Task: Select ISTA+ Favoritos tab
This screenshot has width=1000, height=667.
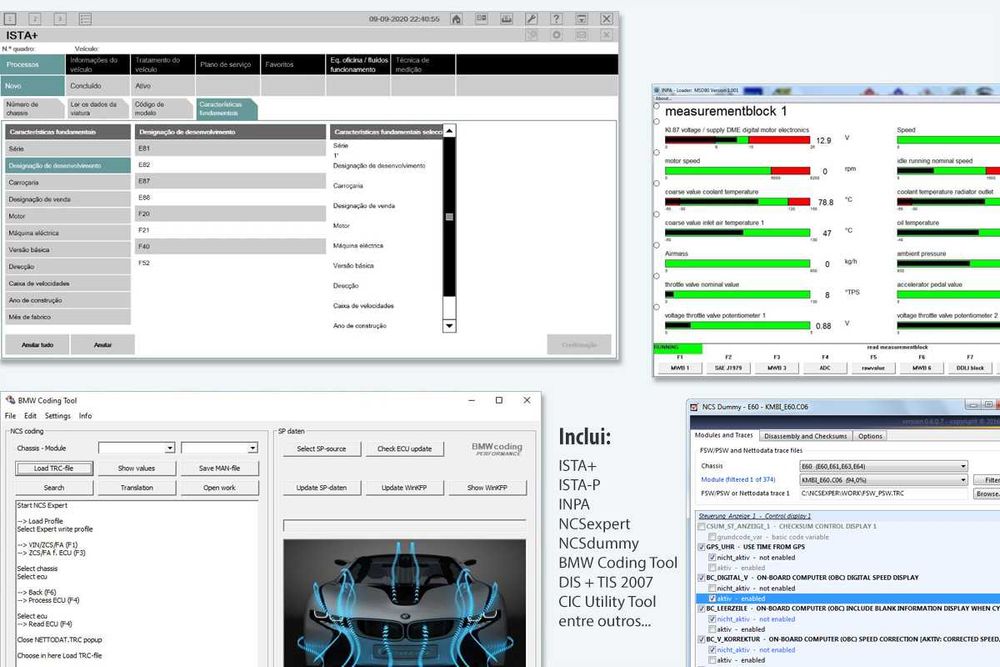Action: pos(293,64)
